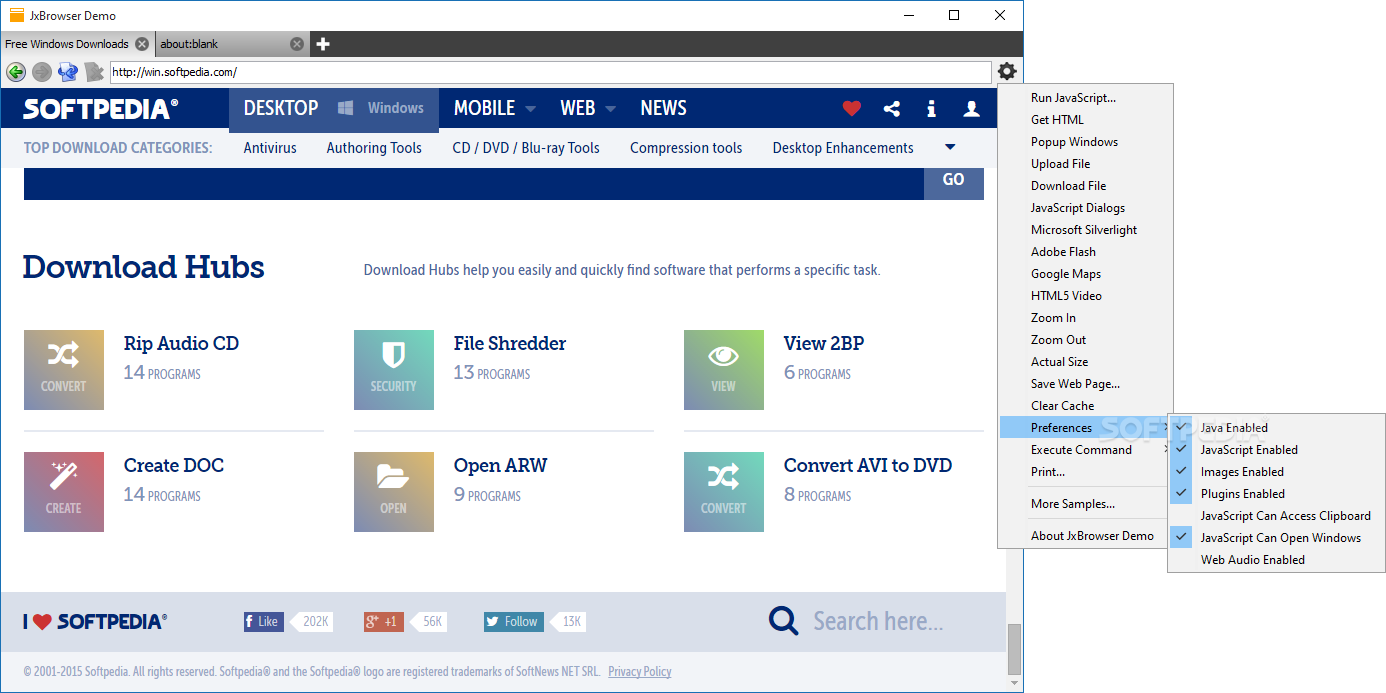The width and height of the screenshot is (1386, 693).
Task: Click the Softpedia logo
Action: (101, 109)
